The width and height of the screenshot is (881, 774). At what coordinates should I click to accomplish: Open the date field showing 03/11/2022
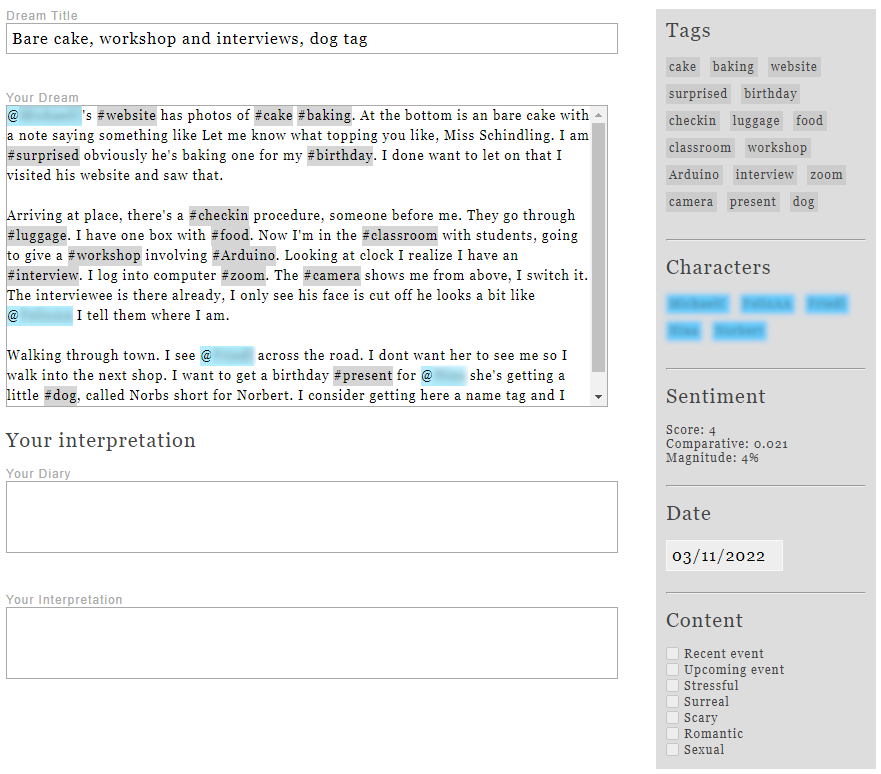tap(724, 557)
